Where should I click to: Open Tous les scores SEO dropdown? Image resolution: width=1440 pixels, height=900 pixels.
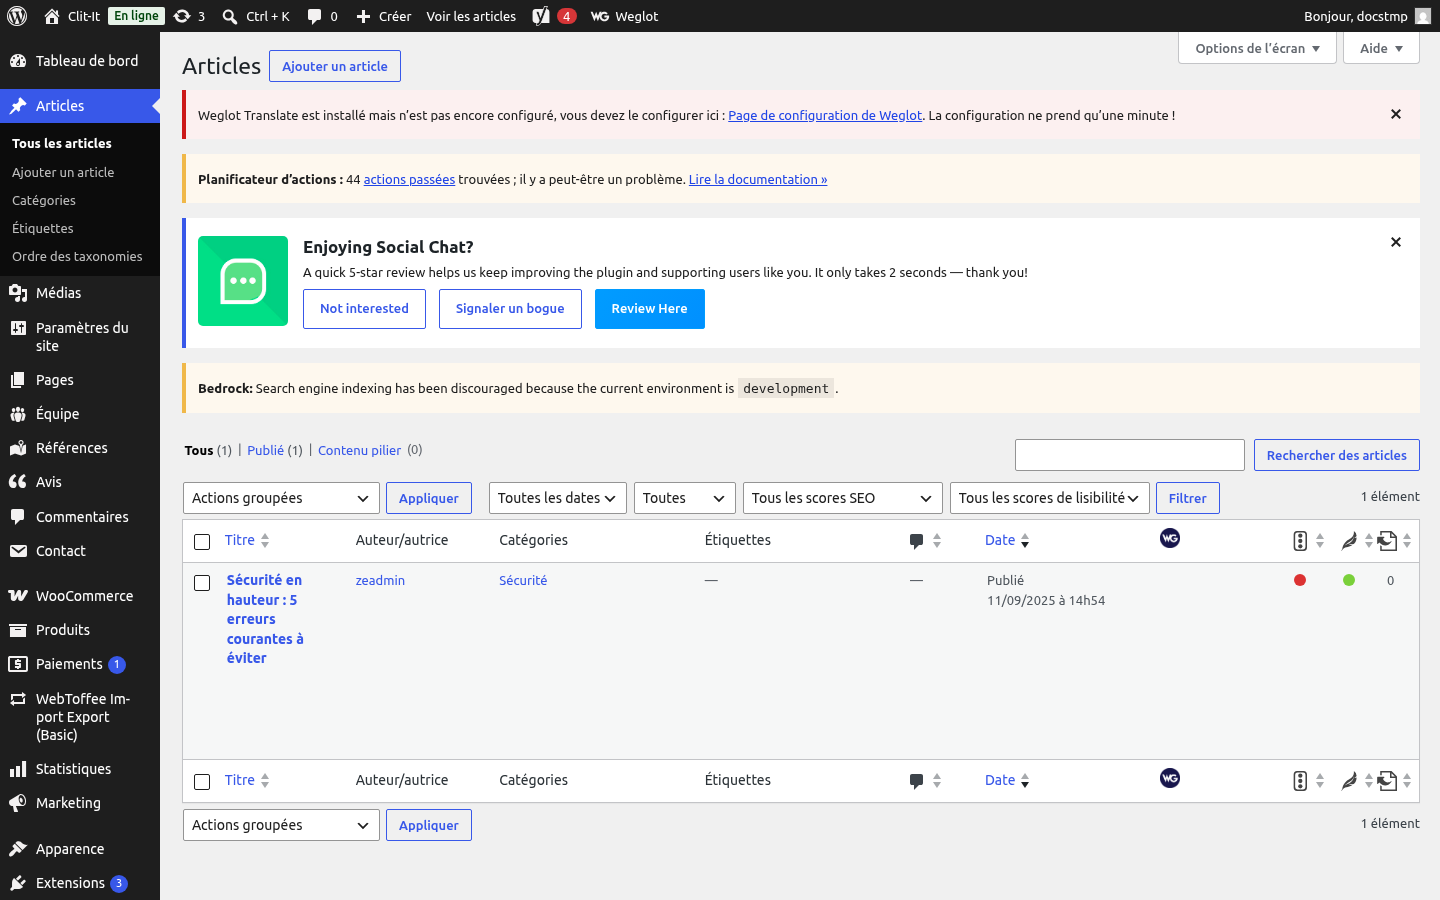pyautogui.click(x=842, y=498)
